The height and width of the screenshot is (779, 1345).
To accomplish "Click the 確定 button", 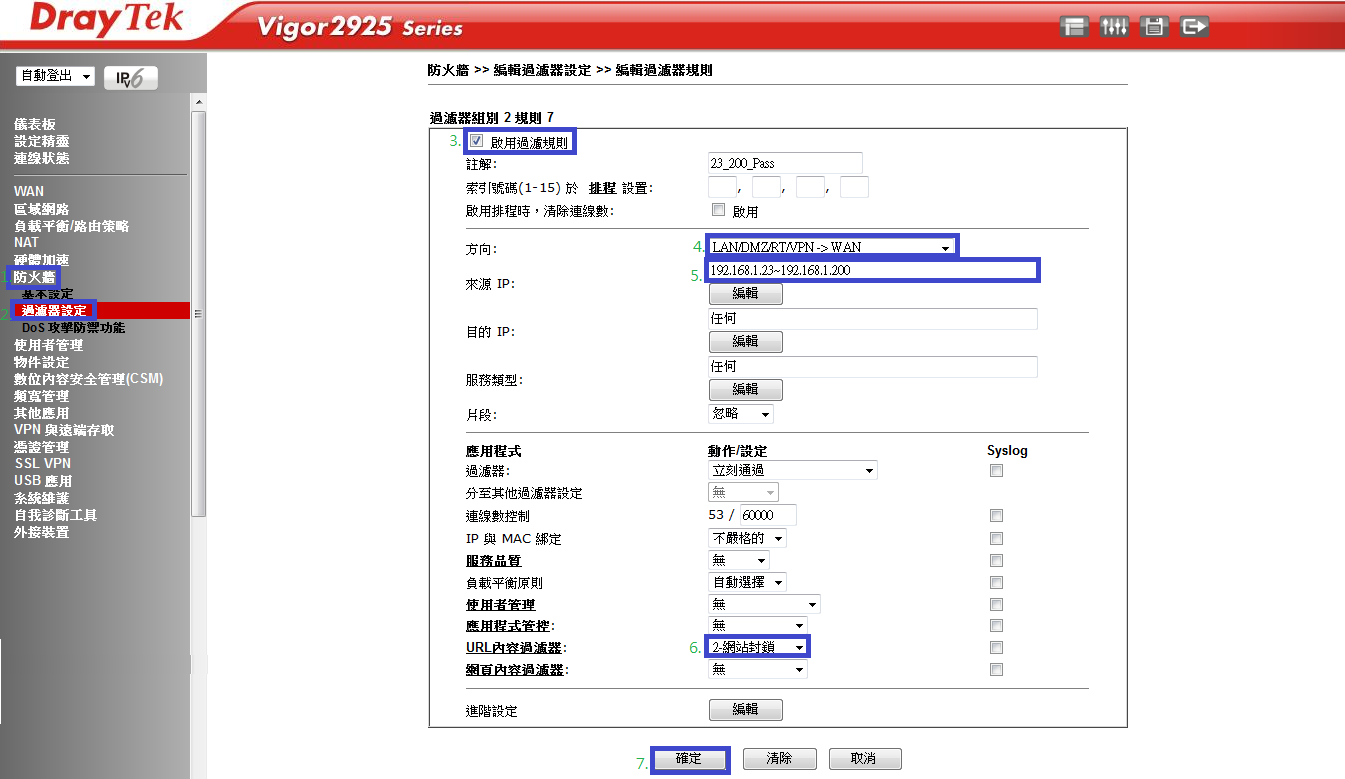I will (x=690, y=759).
